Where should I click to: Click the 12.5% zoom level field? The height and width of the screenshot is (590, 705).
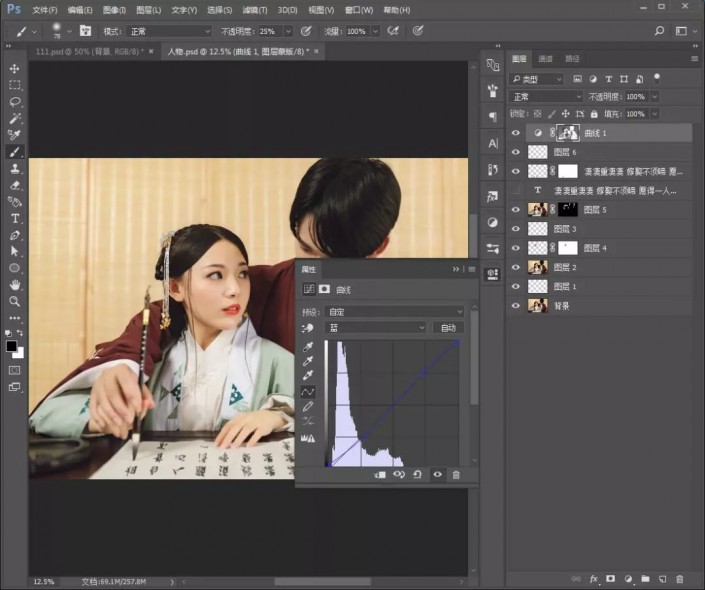[44, 581]
